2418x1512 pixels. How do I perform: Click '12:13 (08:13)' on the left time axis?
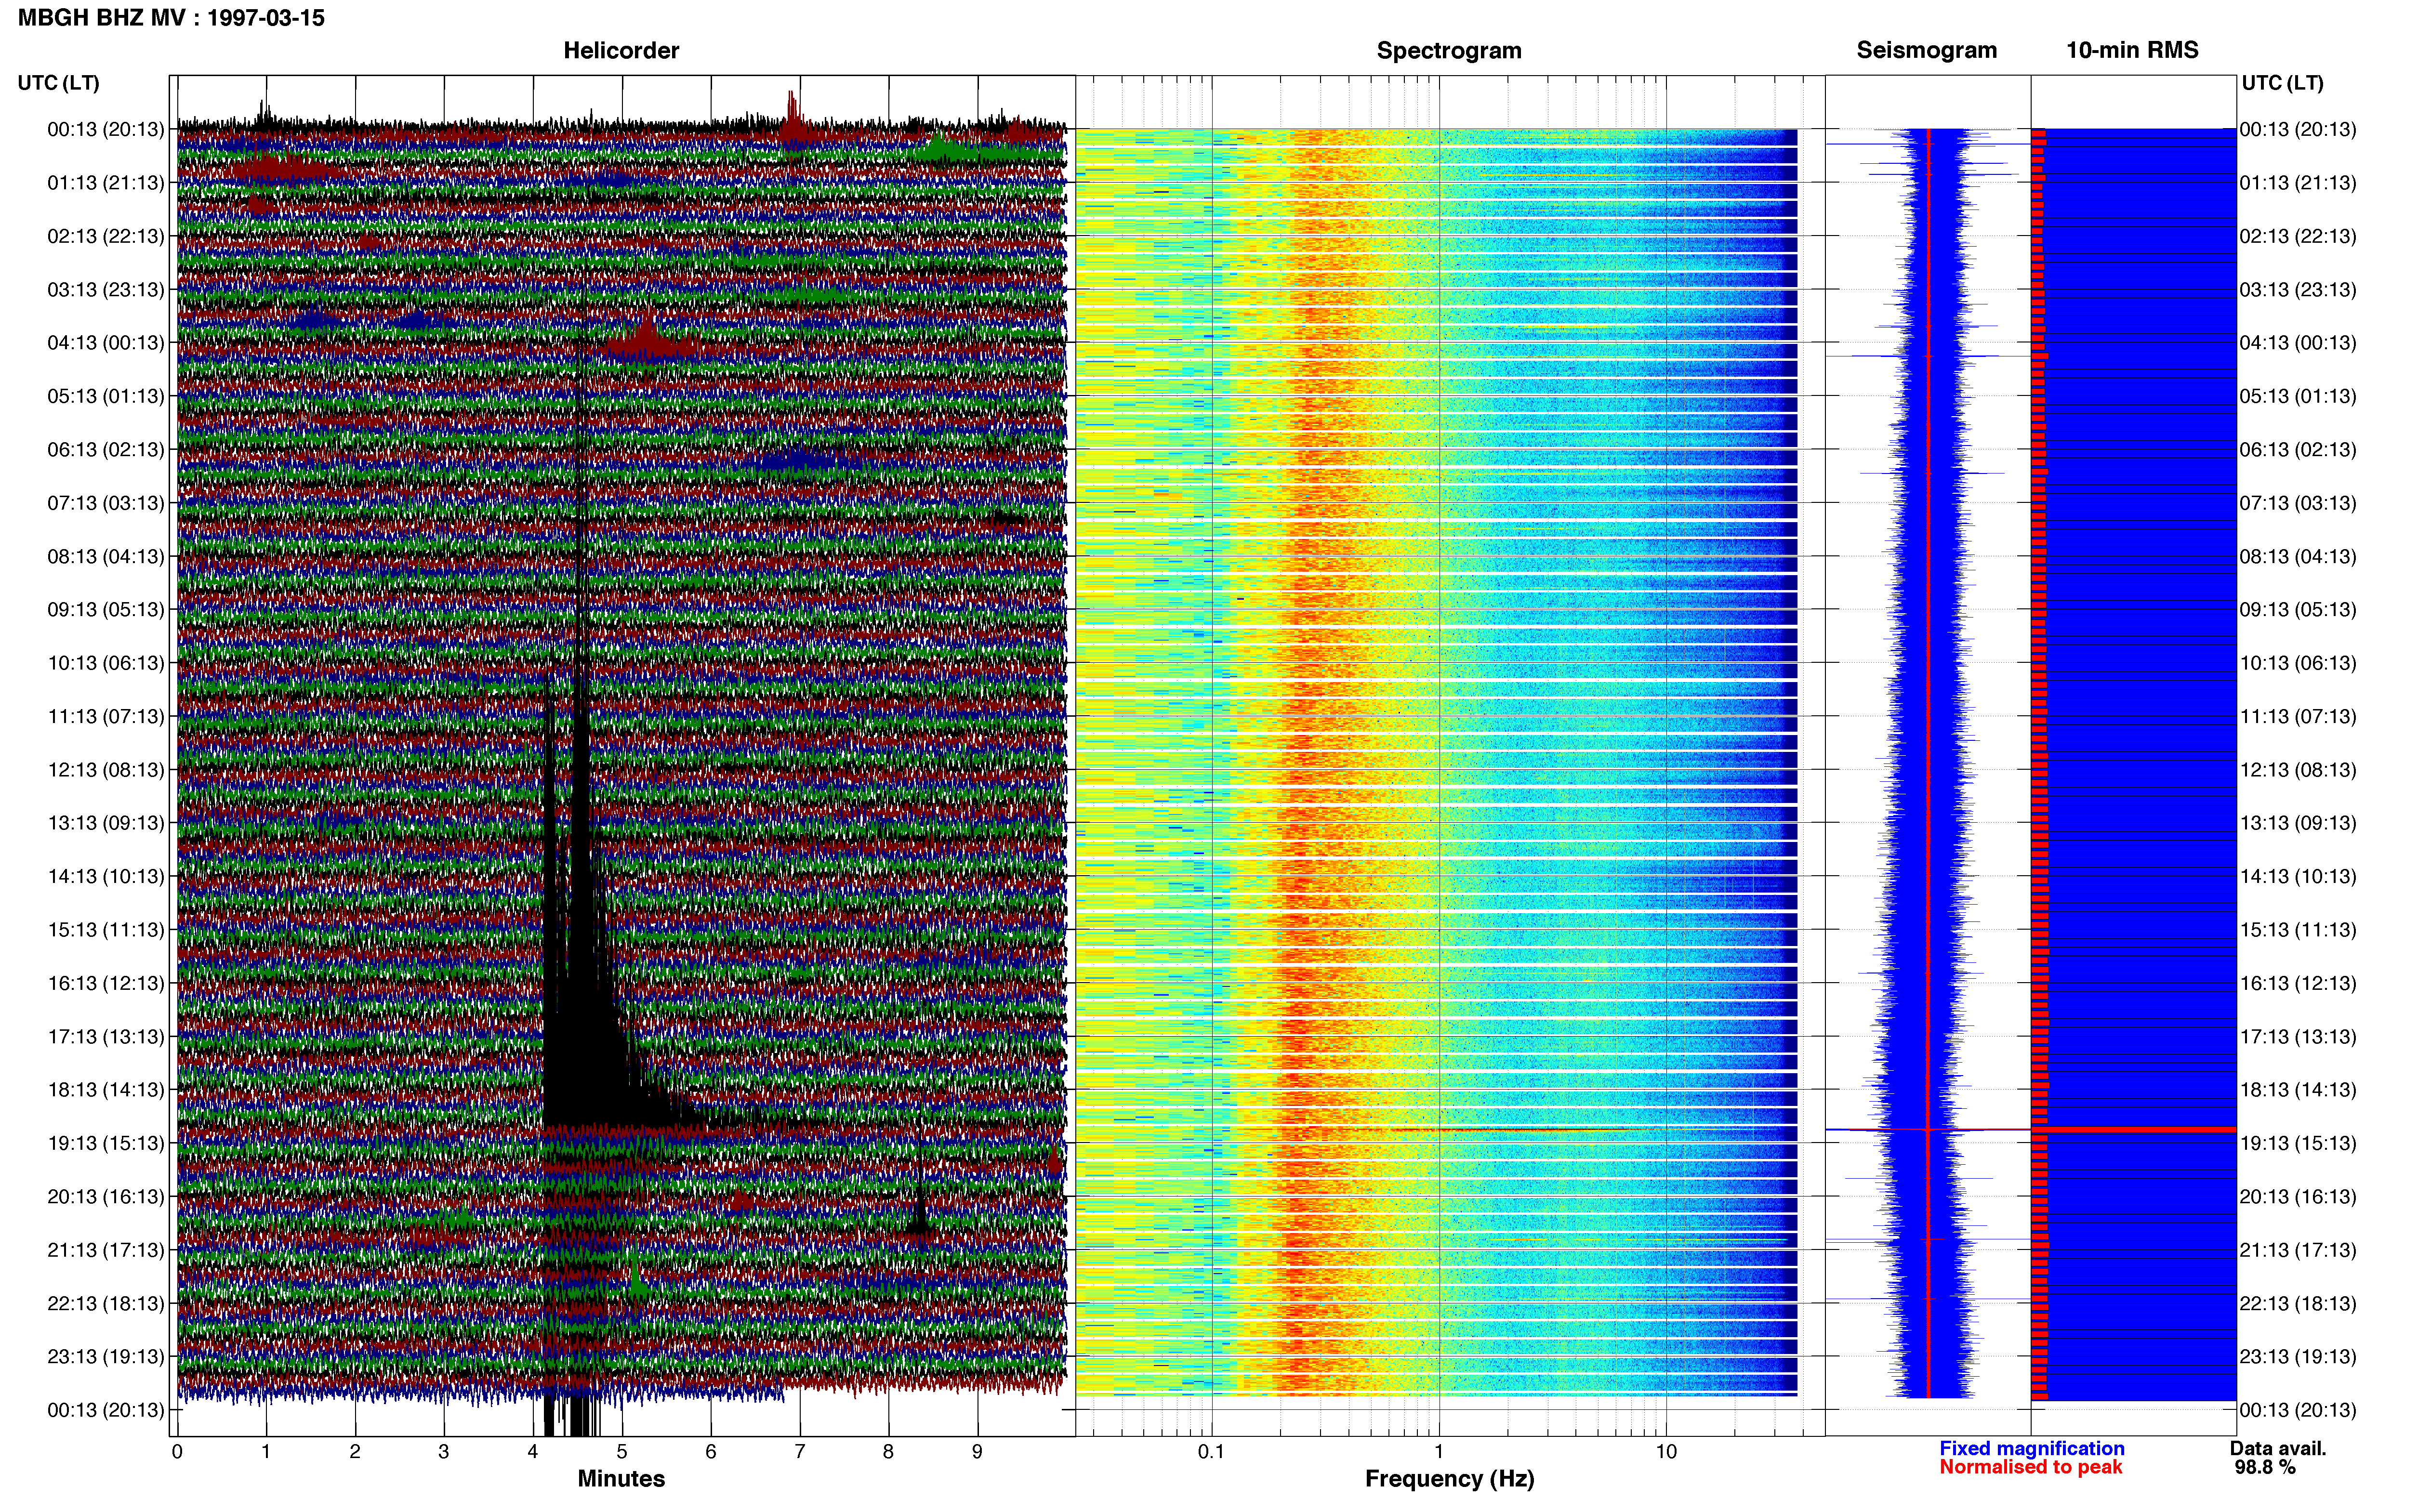(106, 770)
